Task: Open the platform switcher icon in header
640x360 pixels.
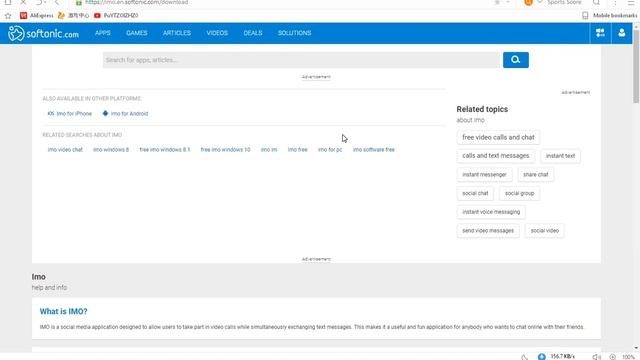Action: pos(600,33)
